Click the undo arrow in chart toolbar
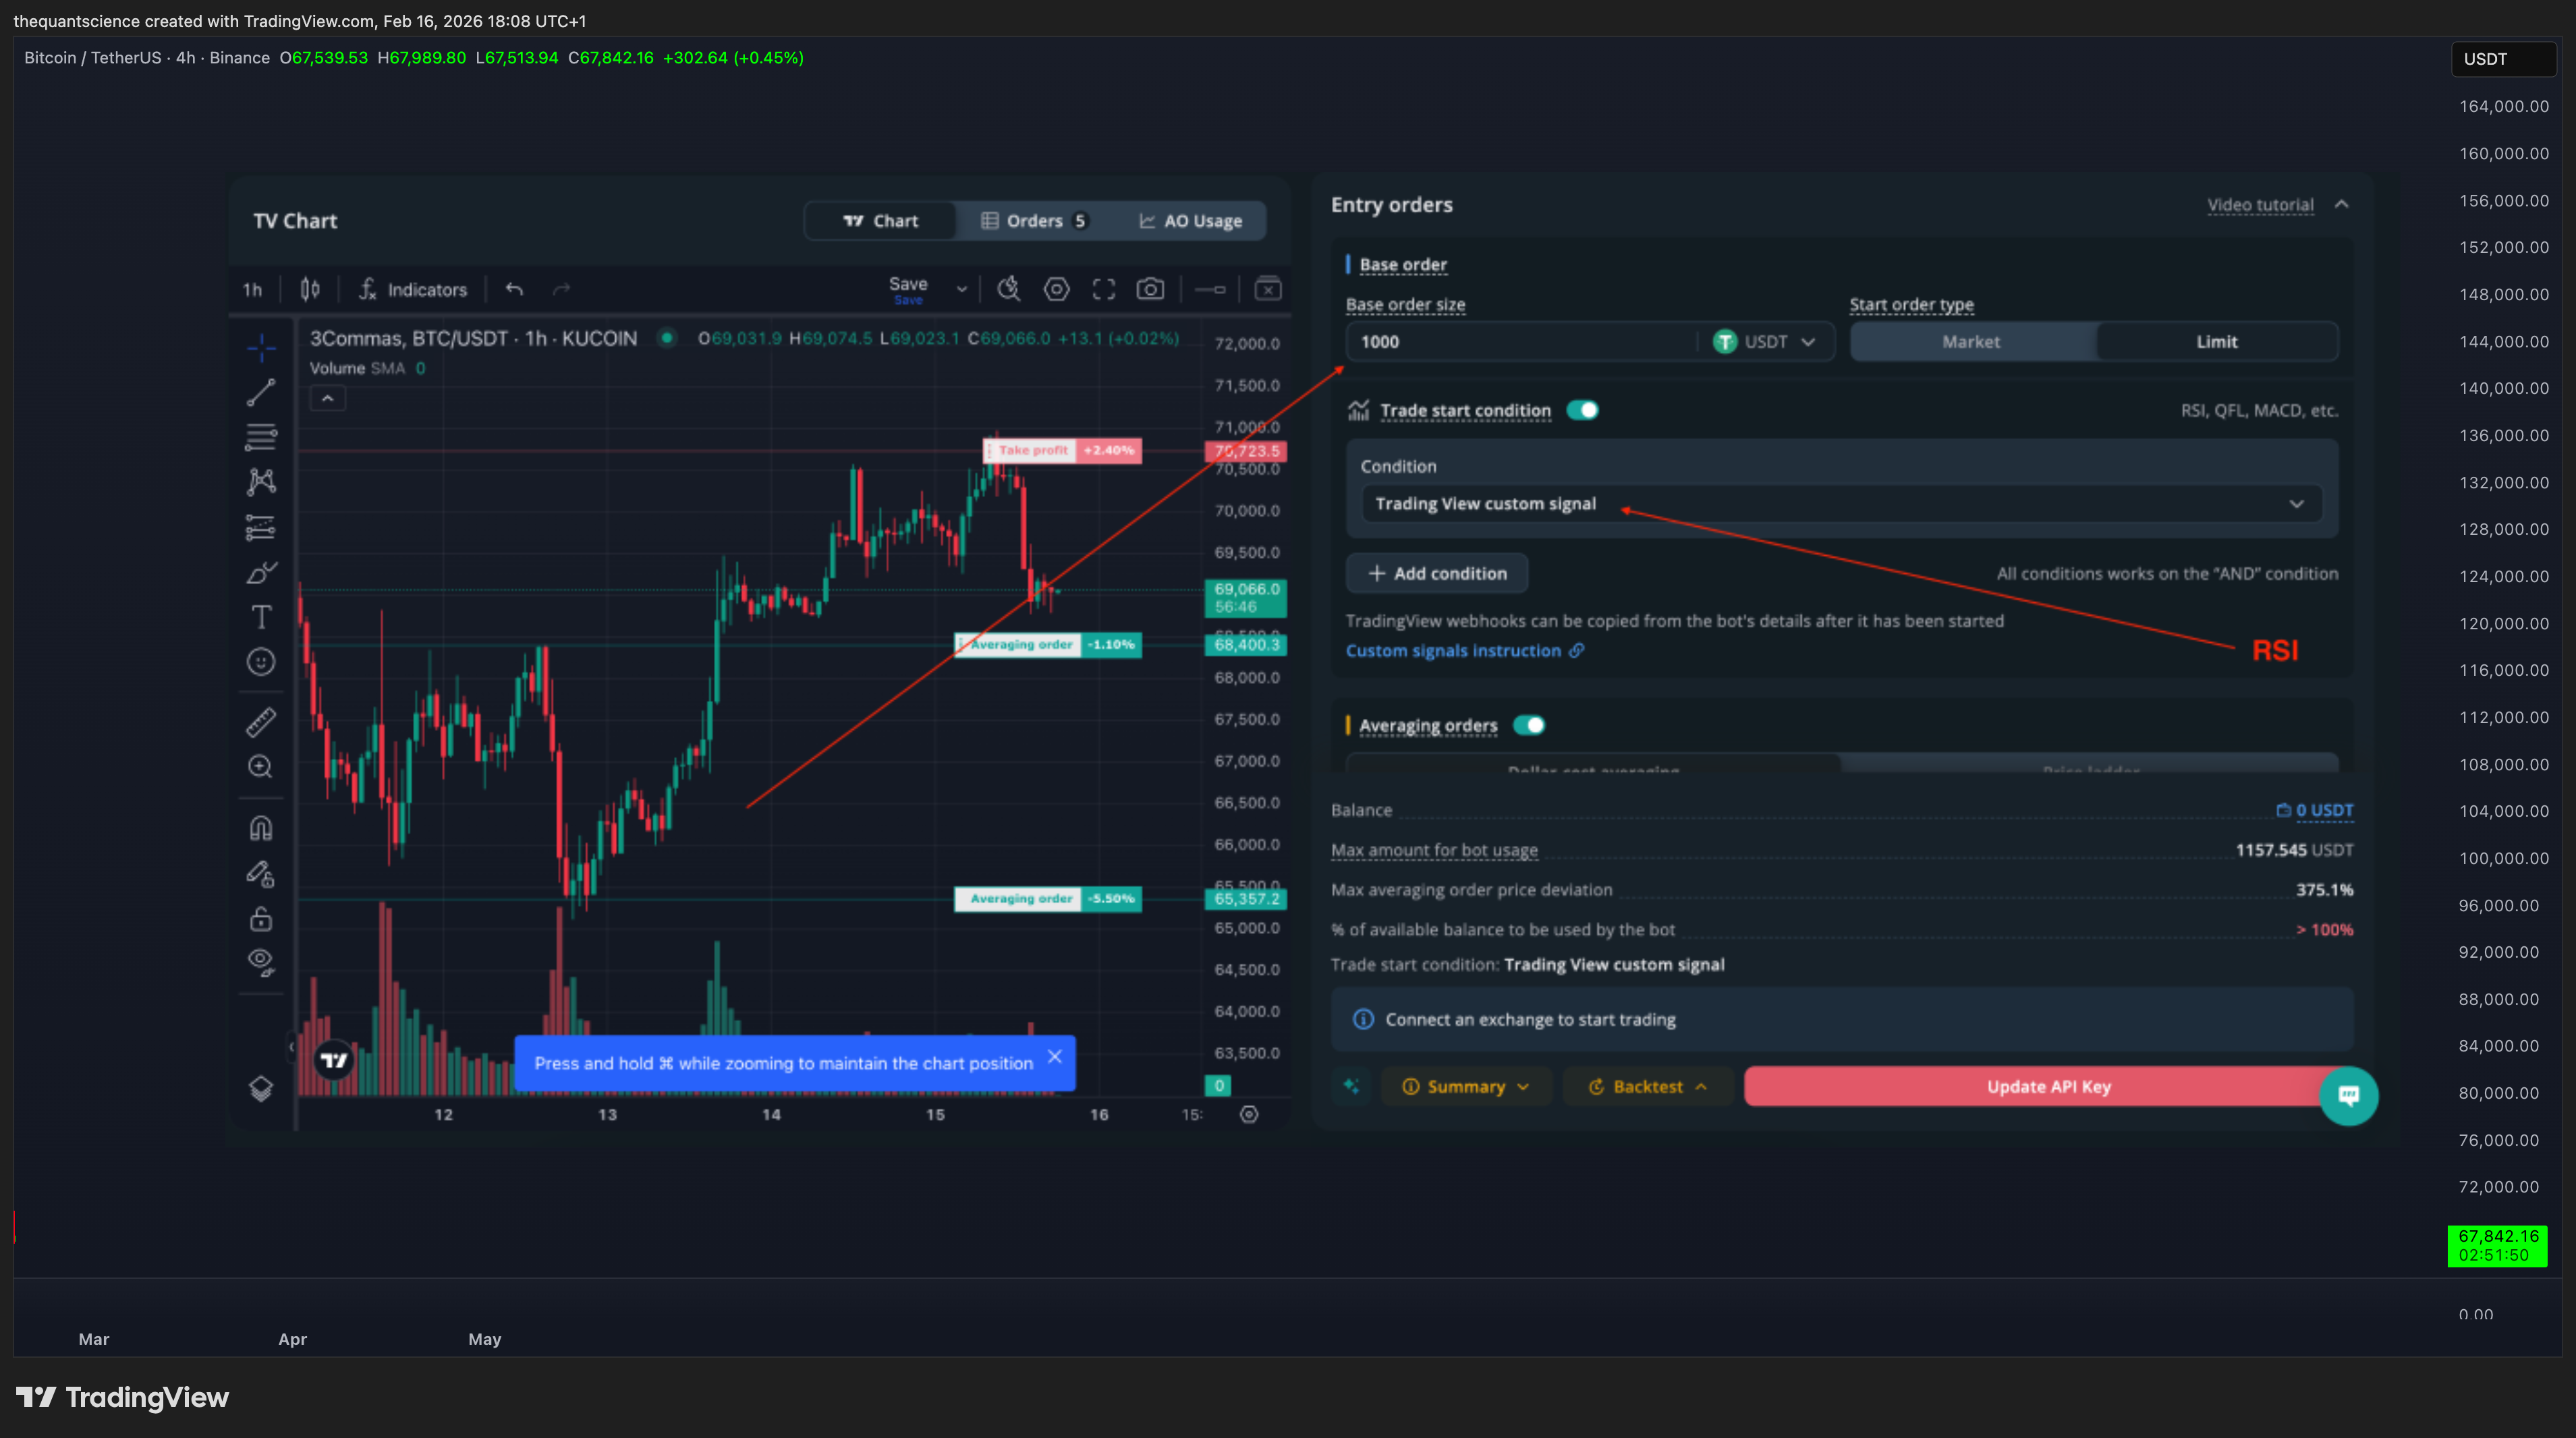Screen dimensions: 2576x1438 tap(514, 289)
